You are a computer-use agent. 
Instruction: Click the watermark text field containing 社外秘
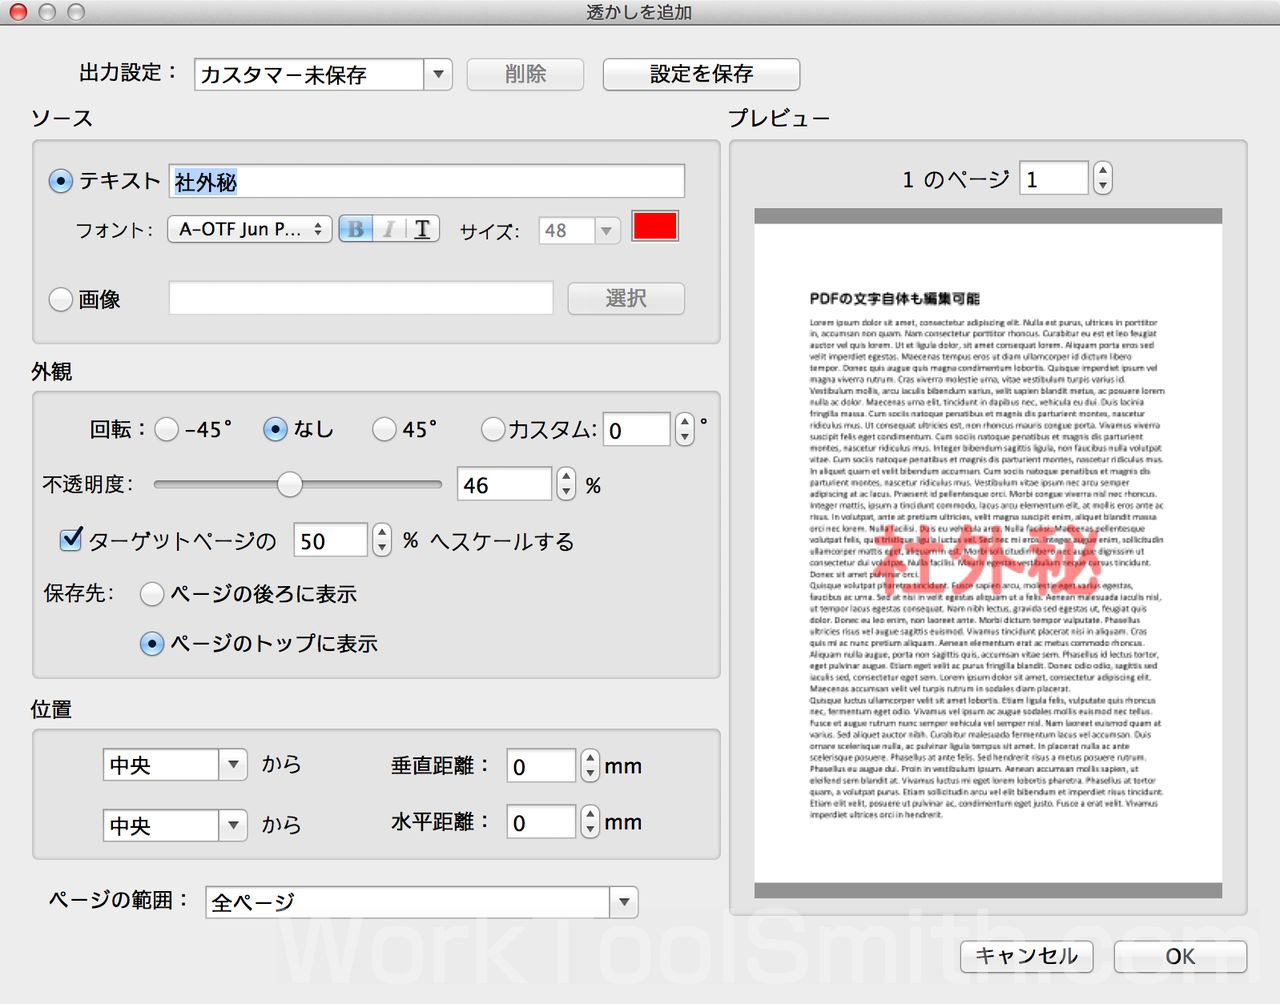point(427,181)
